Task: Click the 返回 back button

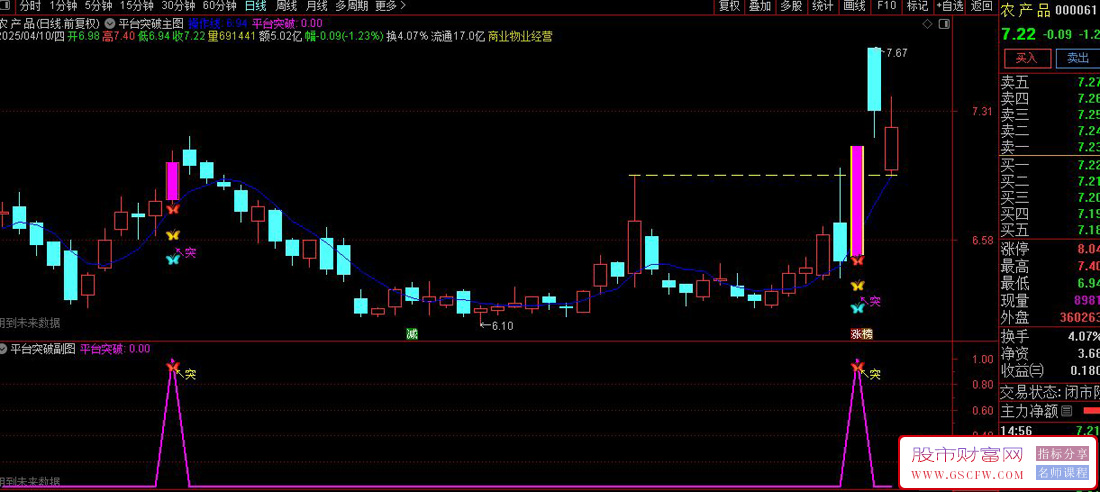Action: [x=981, y=6]
